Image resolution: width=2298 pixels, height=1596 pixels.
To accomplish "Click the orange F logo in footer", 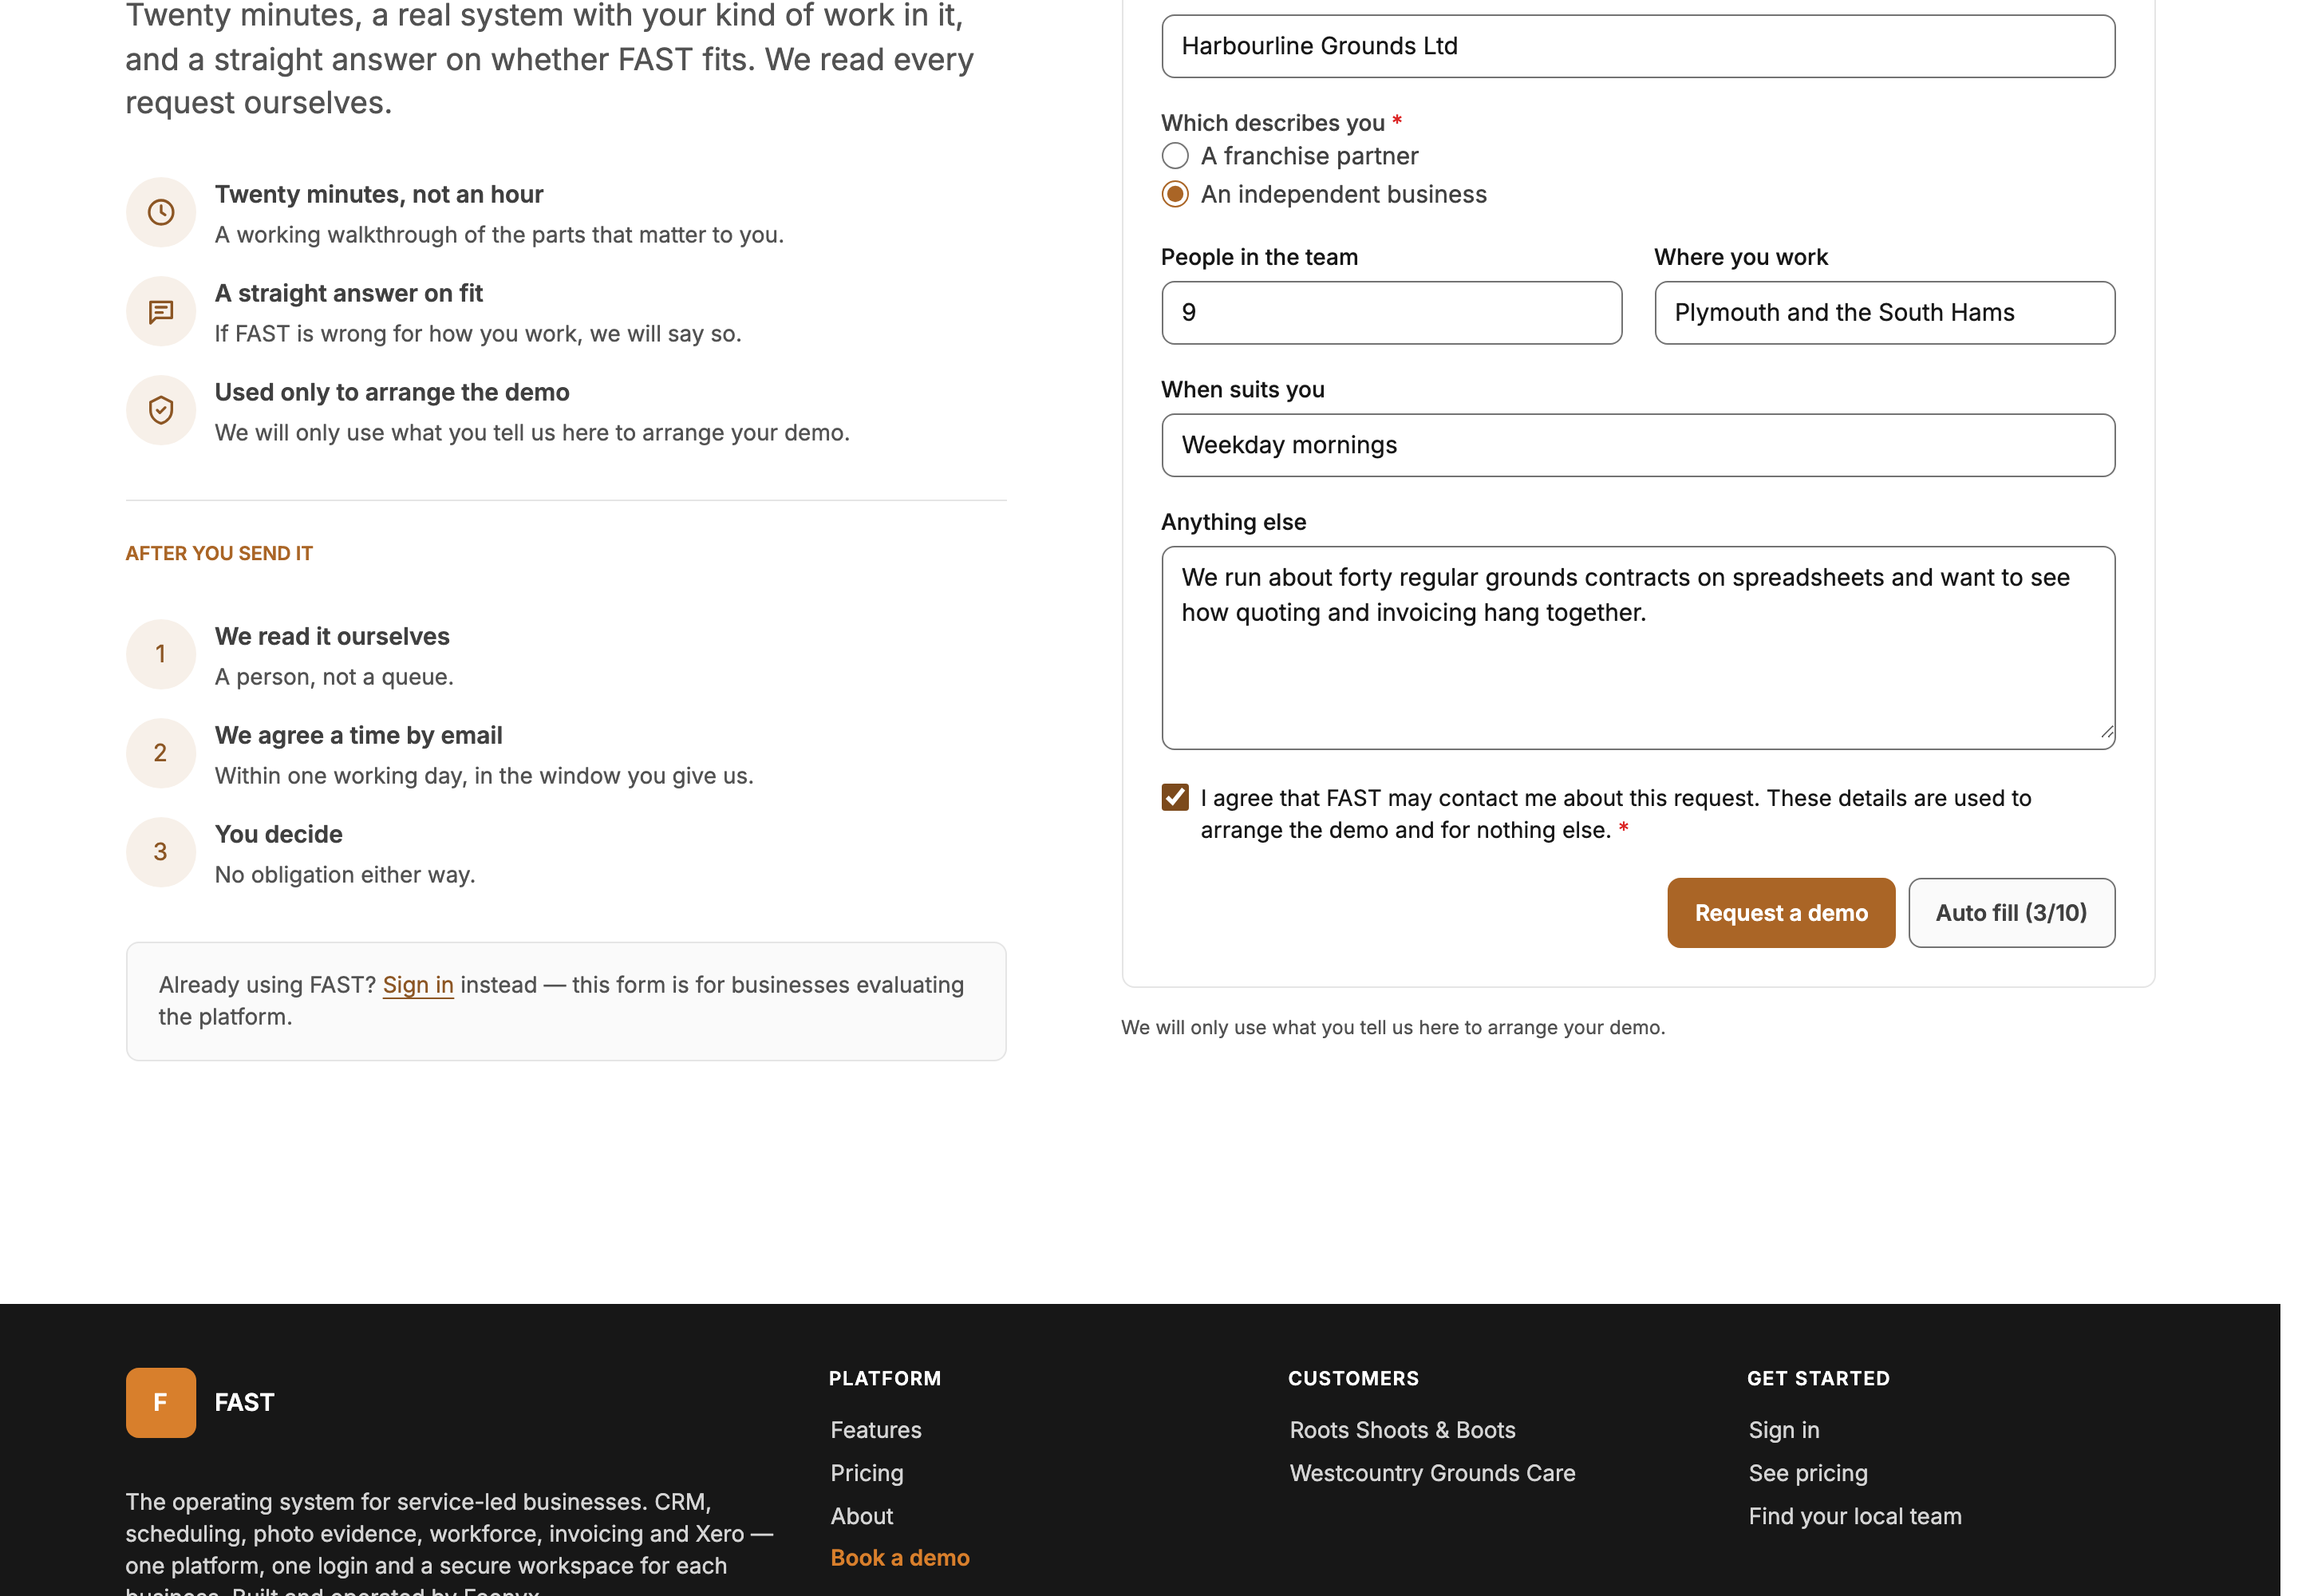I will pyautogui.click(x=160, y=1402).
